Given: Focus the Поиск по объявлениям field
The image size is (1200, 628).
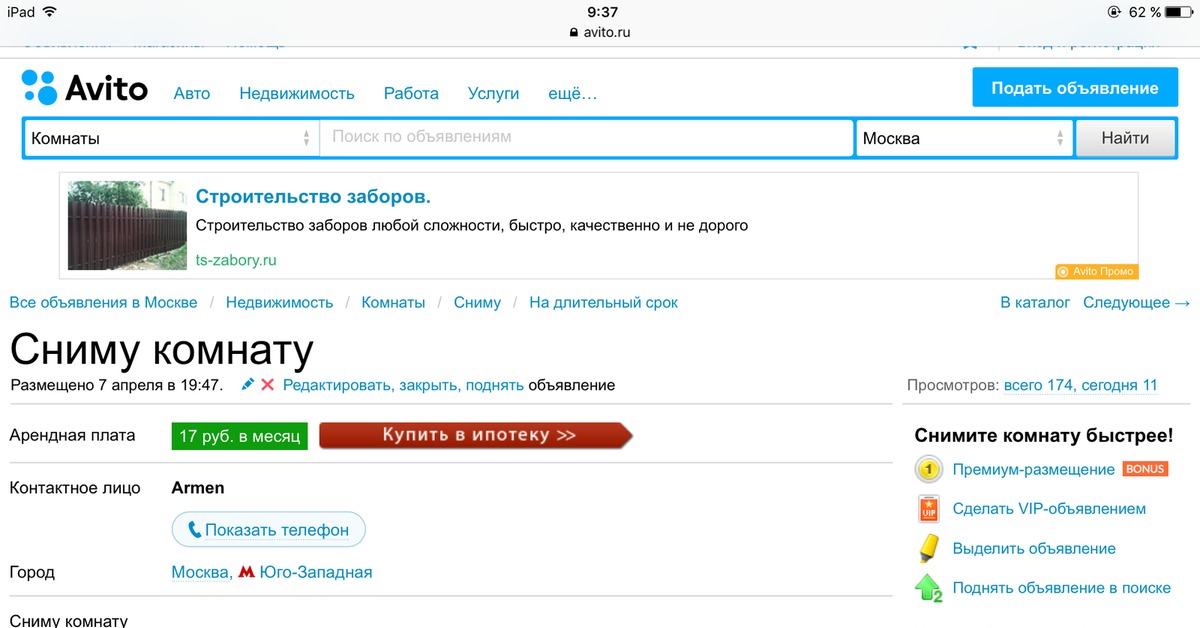Looking at the screenshot, I should pos(586,137).
